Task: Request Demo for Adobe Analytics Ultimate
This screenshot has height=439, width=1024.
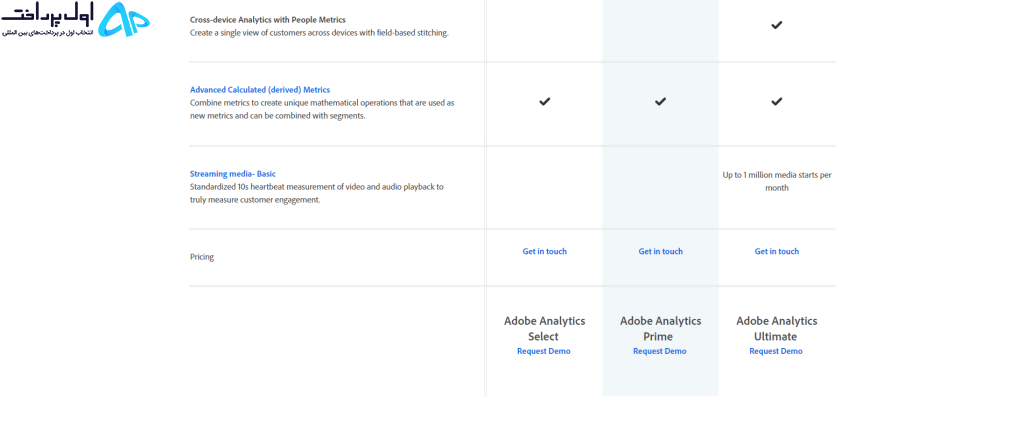Action: pos(776,351)
